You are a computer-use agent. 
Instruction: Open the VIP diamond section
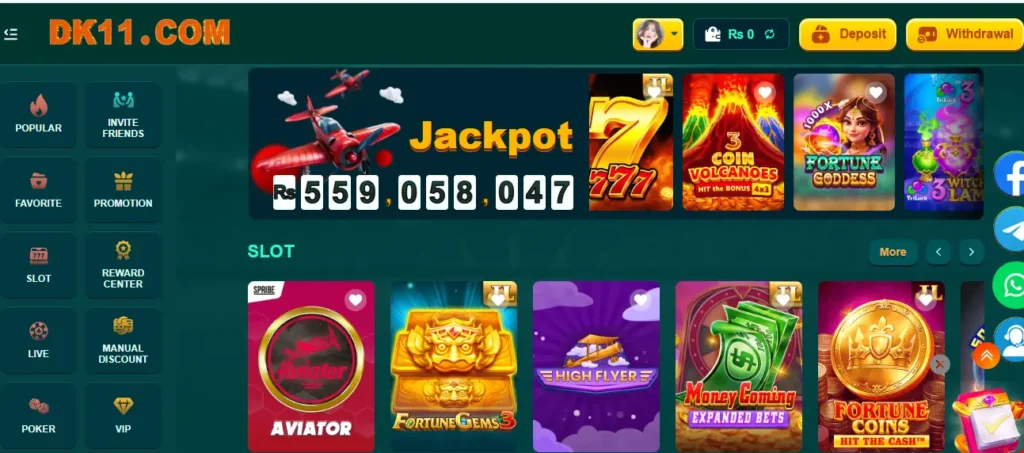[x=123, y=414]
